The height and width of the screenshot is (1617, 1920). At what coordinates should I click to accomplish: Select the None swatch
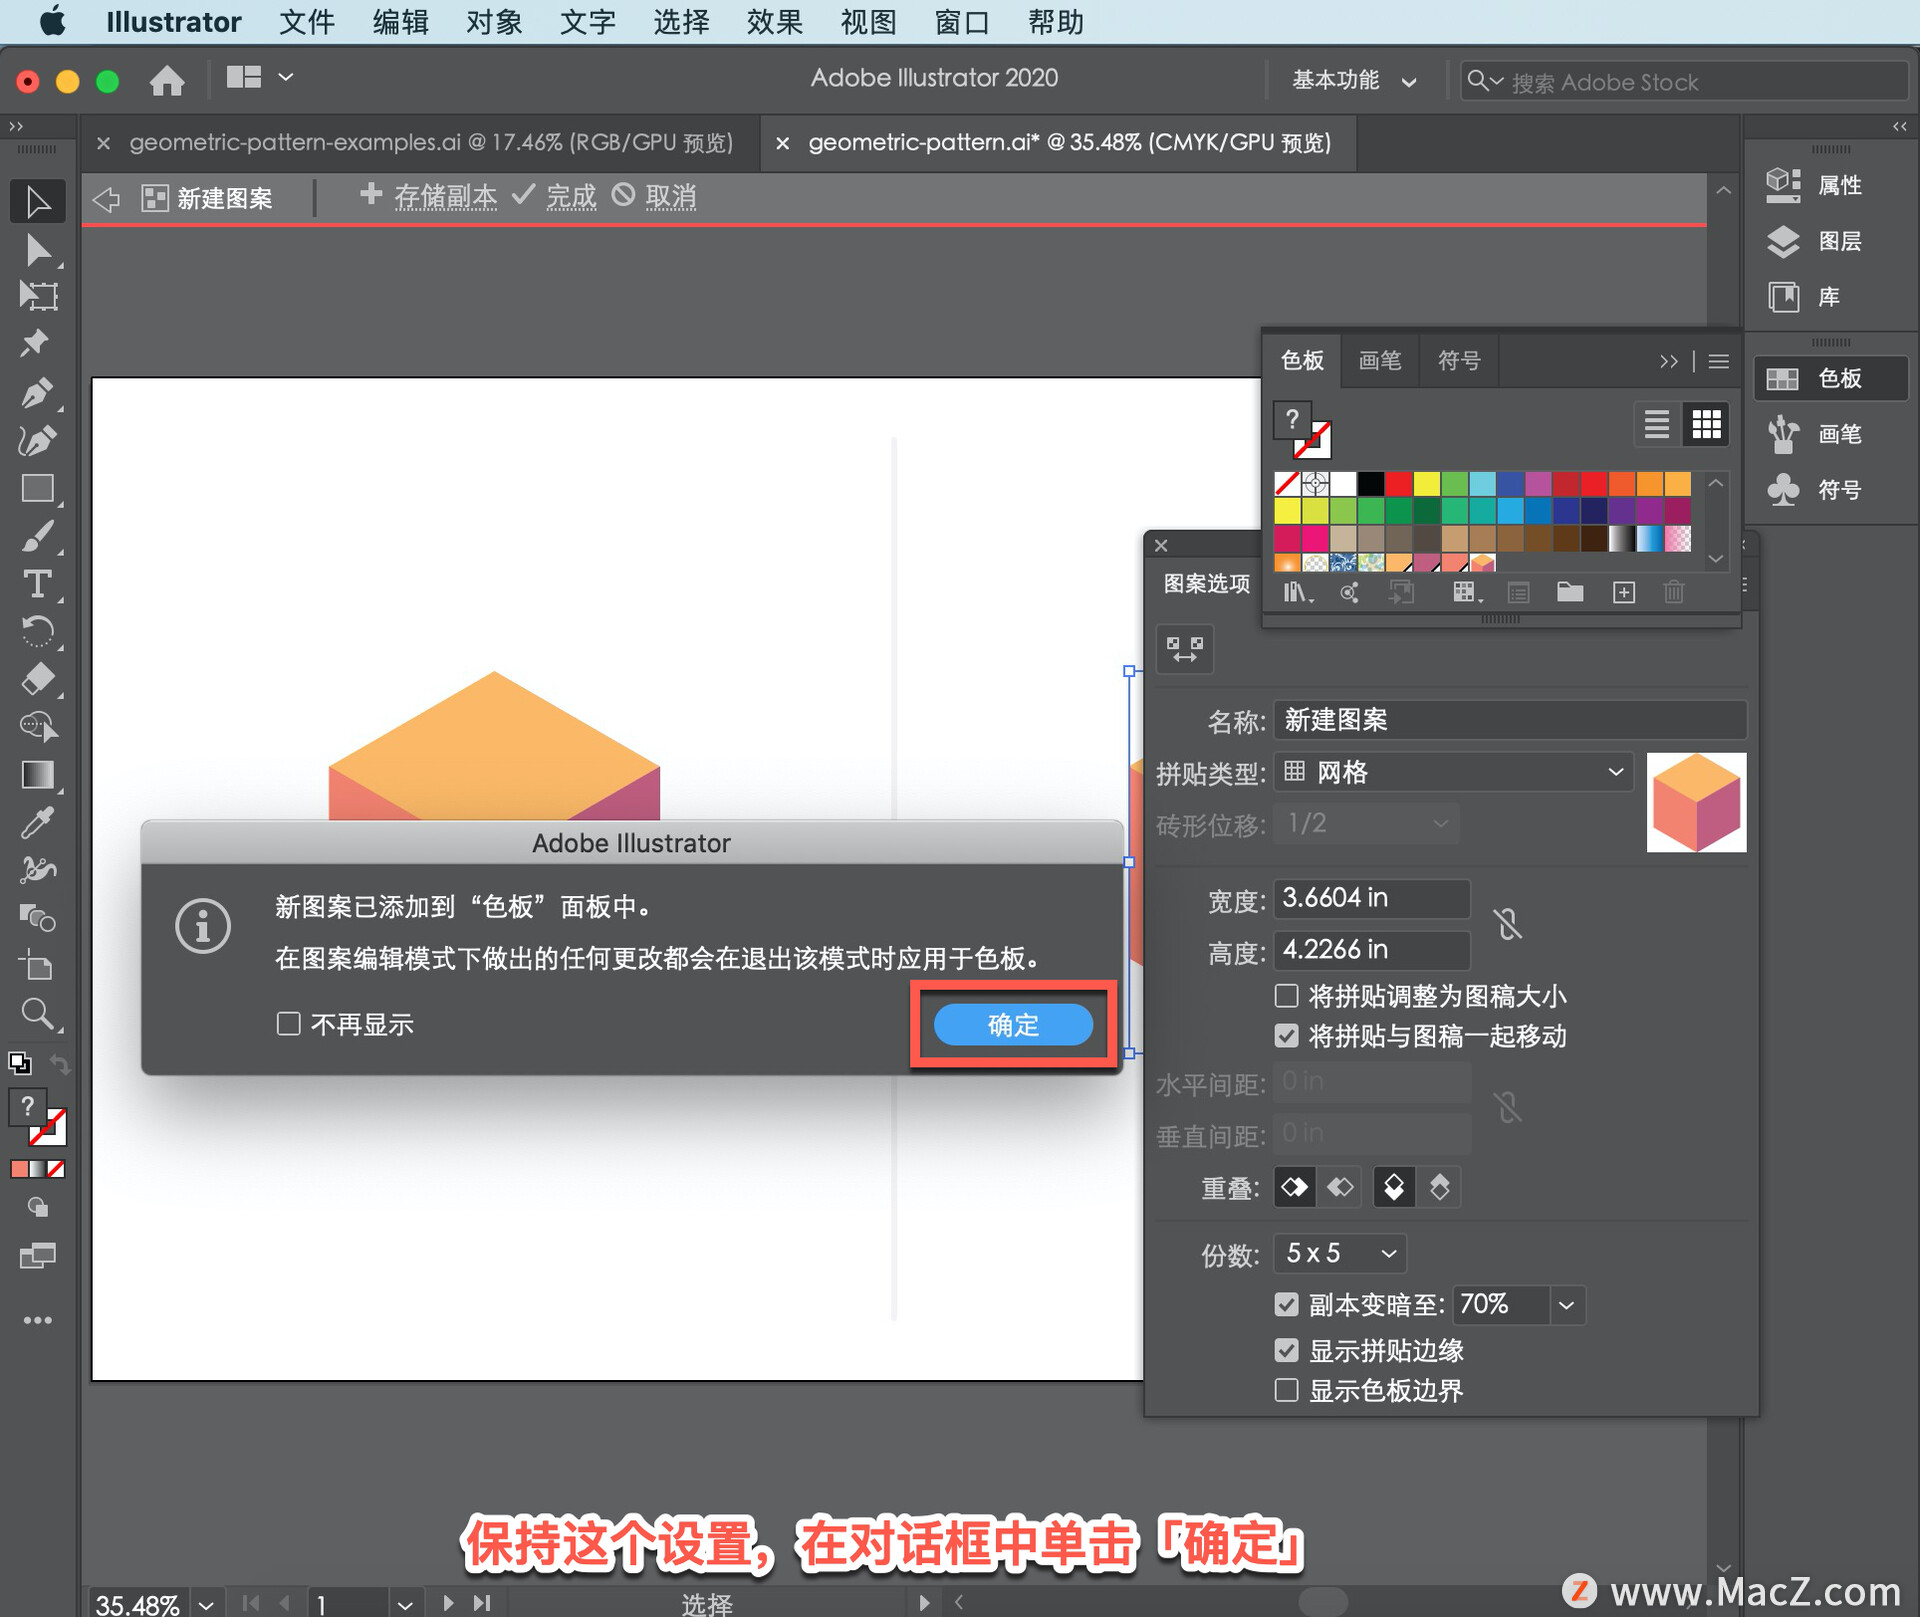[x=1287, y=484]
